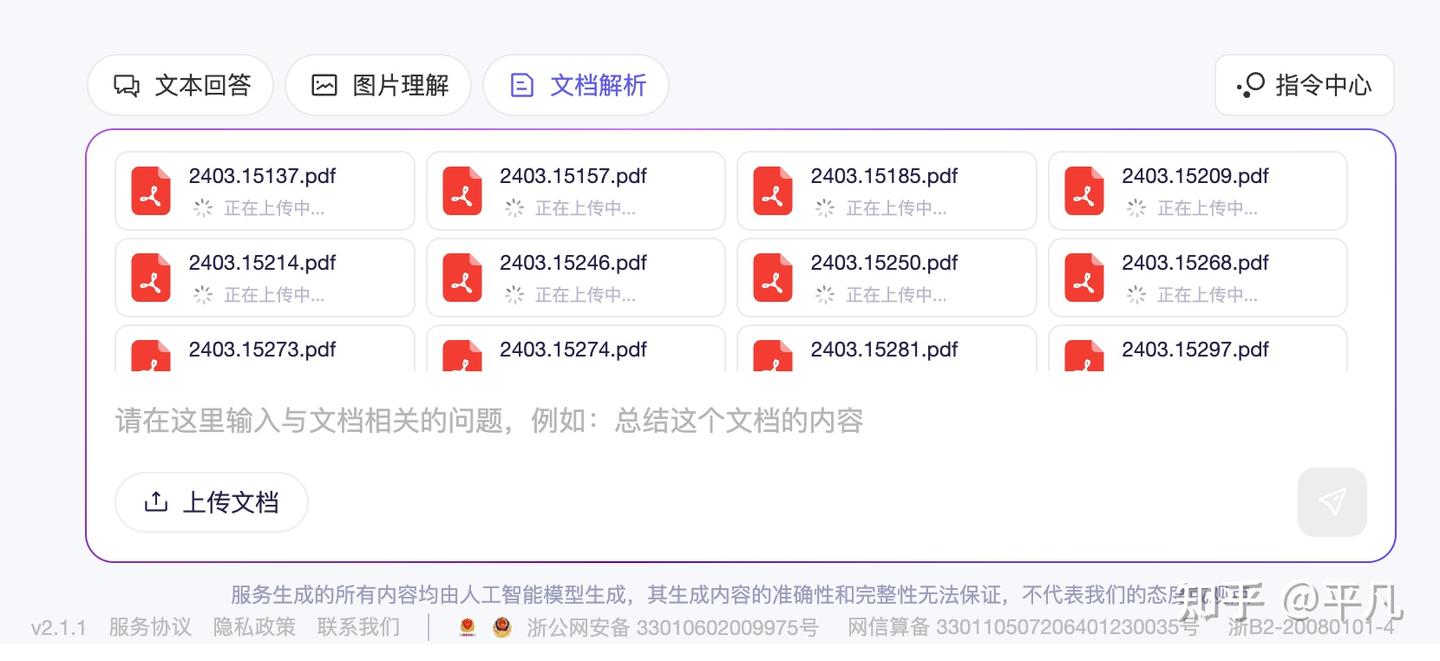Open the 浙公网安备 33010602009975号 link

click(672, 628)
